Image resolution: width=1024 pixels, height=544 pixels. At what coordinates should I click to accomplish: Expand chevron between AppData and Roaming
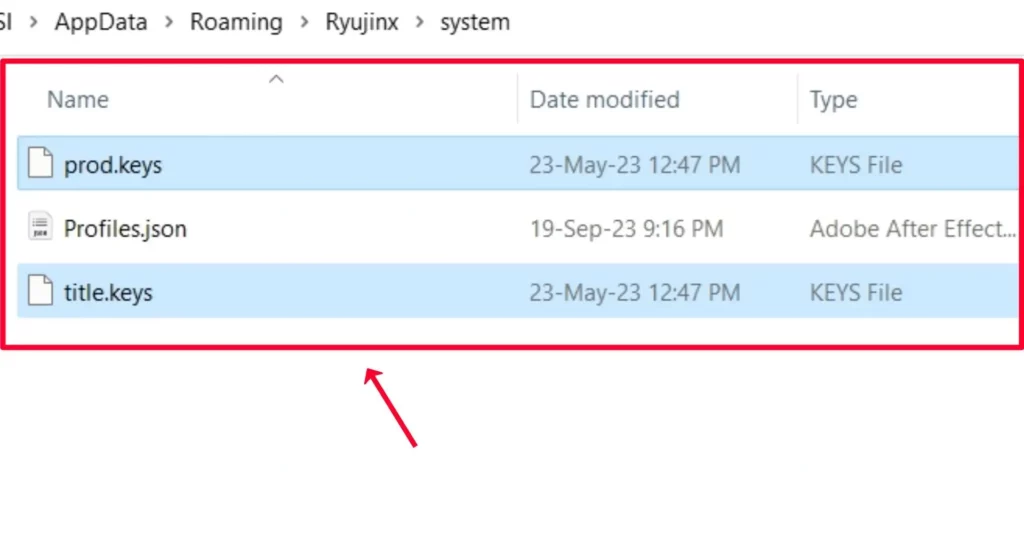point(169,23)
